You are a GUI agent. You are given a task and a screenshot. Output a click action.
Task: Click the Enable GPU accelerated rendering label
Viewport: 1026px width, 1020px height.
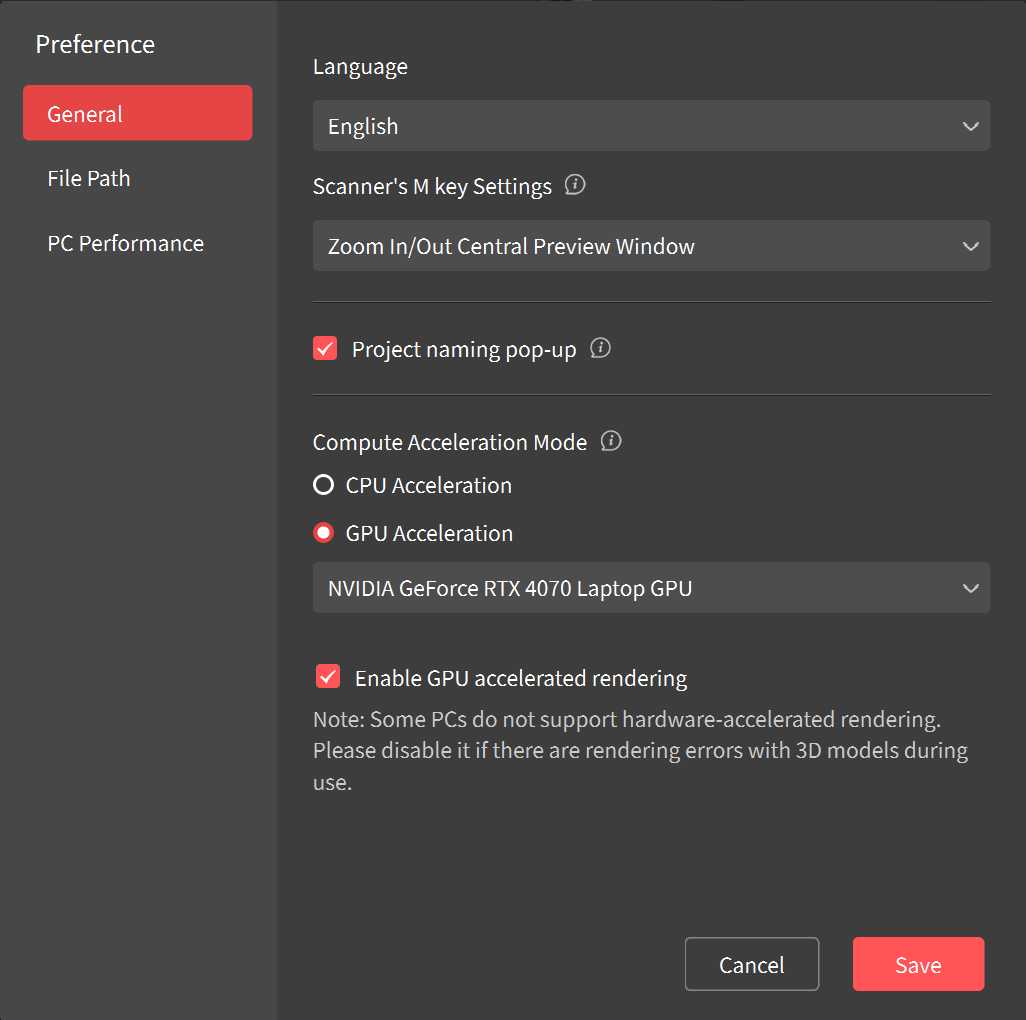coord(521,678)
